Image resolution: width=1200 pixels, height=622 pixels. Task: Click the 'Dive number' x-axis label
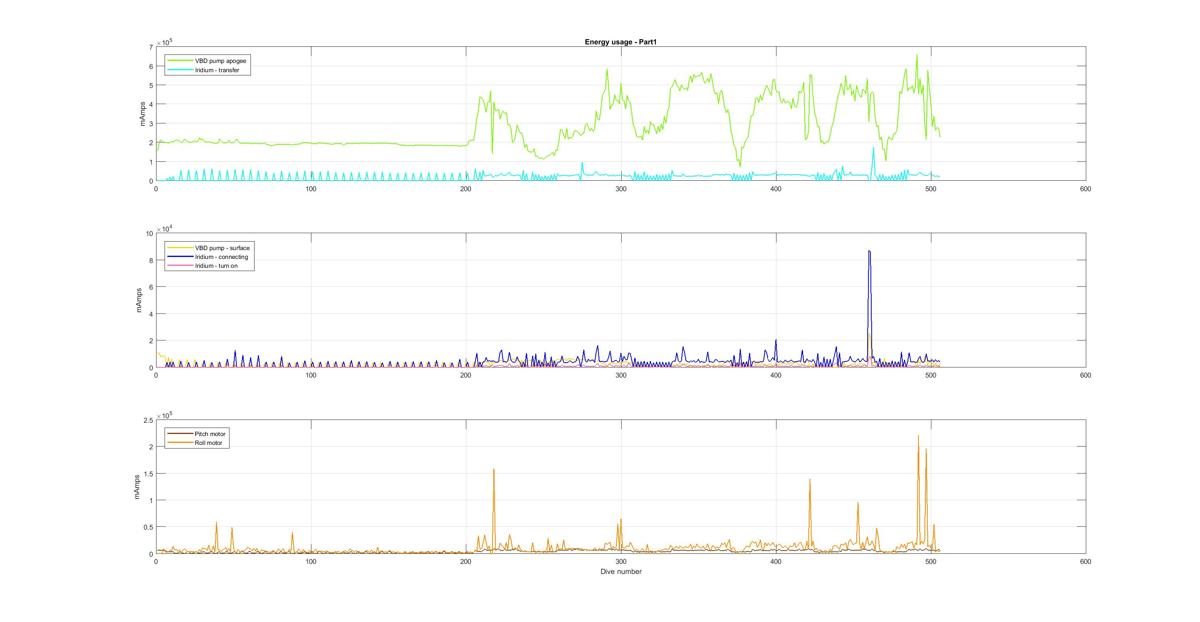tap(620, 572)
